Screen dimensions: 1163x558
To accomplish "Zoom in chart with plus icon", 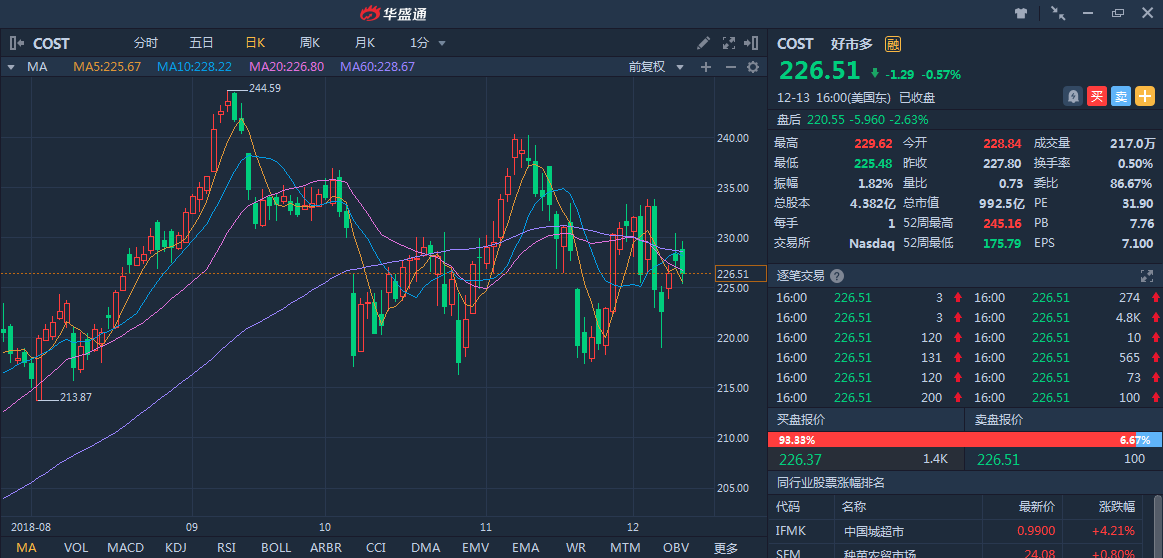I will click(x=706, y=67).
